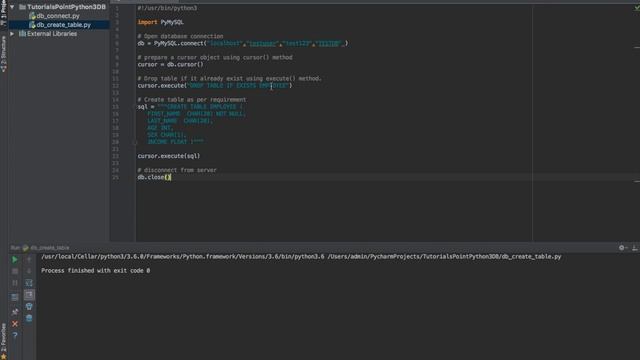
Task: Click the Stop process square icon
Action: 15,271
